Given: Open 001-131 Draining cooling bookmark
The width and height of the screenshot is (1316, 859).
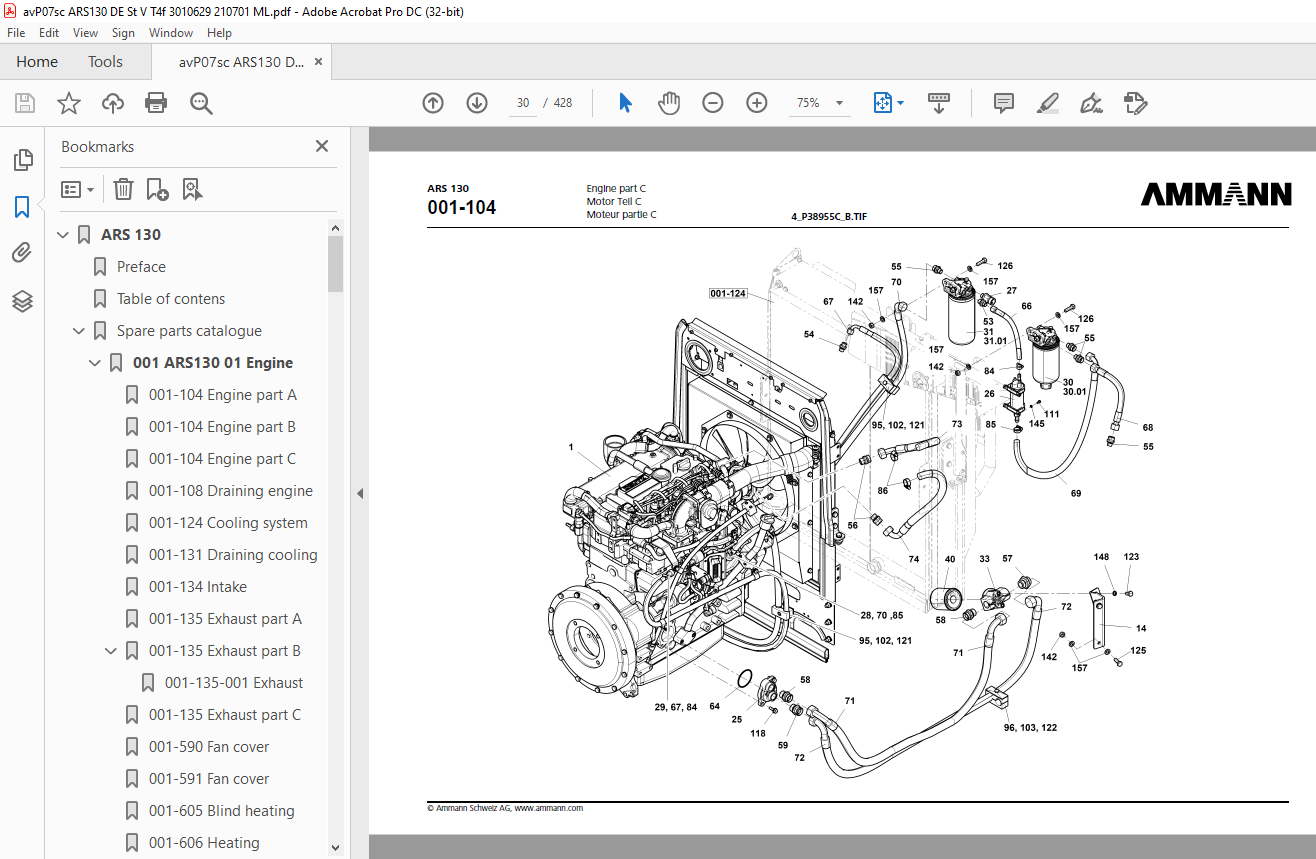Looking at the screenshot, I should (233, 555).
